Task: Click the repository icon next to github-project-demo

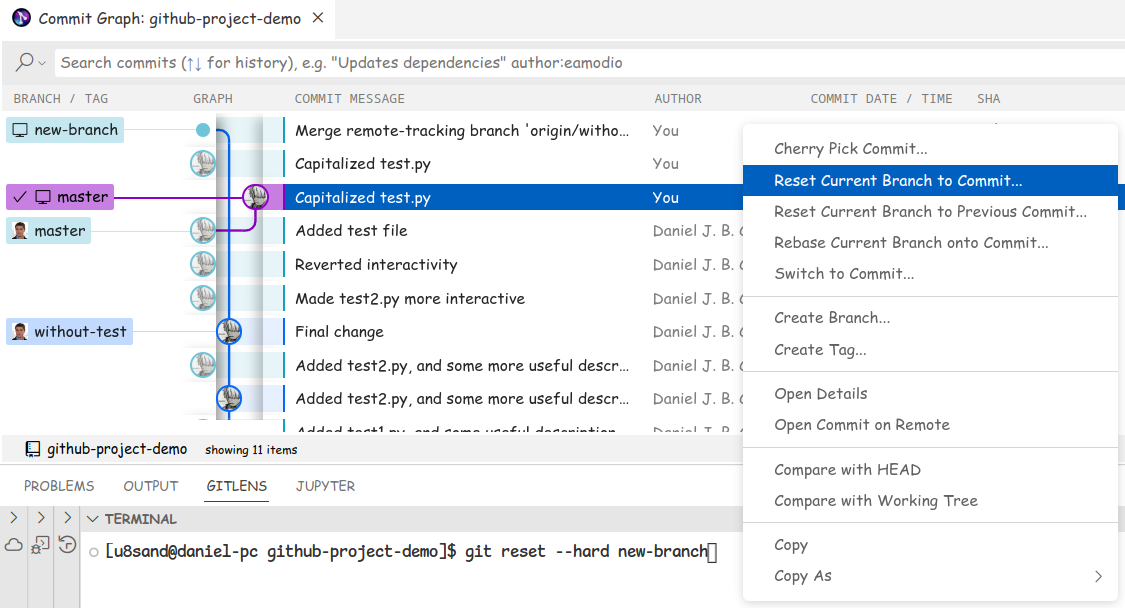Action: [33, 449]
